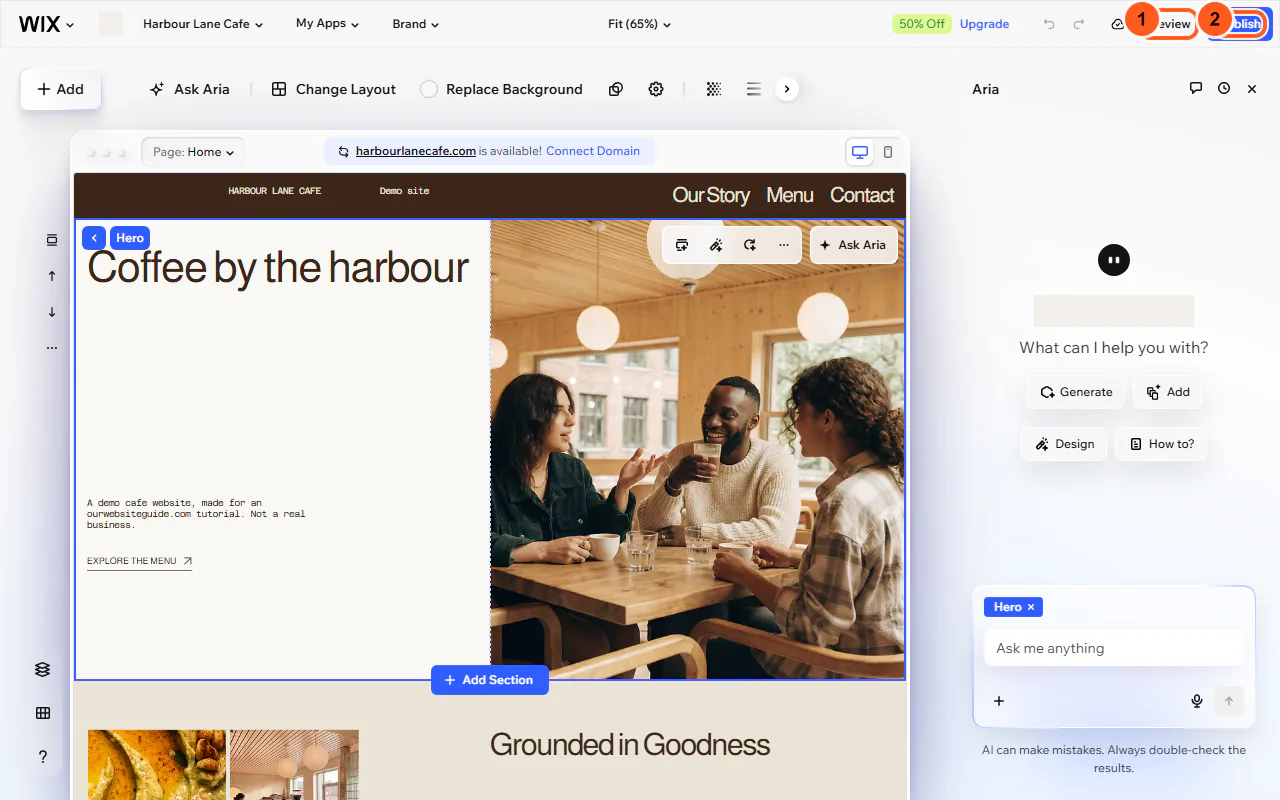Click the Ask me anything input field
The image size is (1280, 800).
(x=1114, y=648)
